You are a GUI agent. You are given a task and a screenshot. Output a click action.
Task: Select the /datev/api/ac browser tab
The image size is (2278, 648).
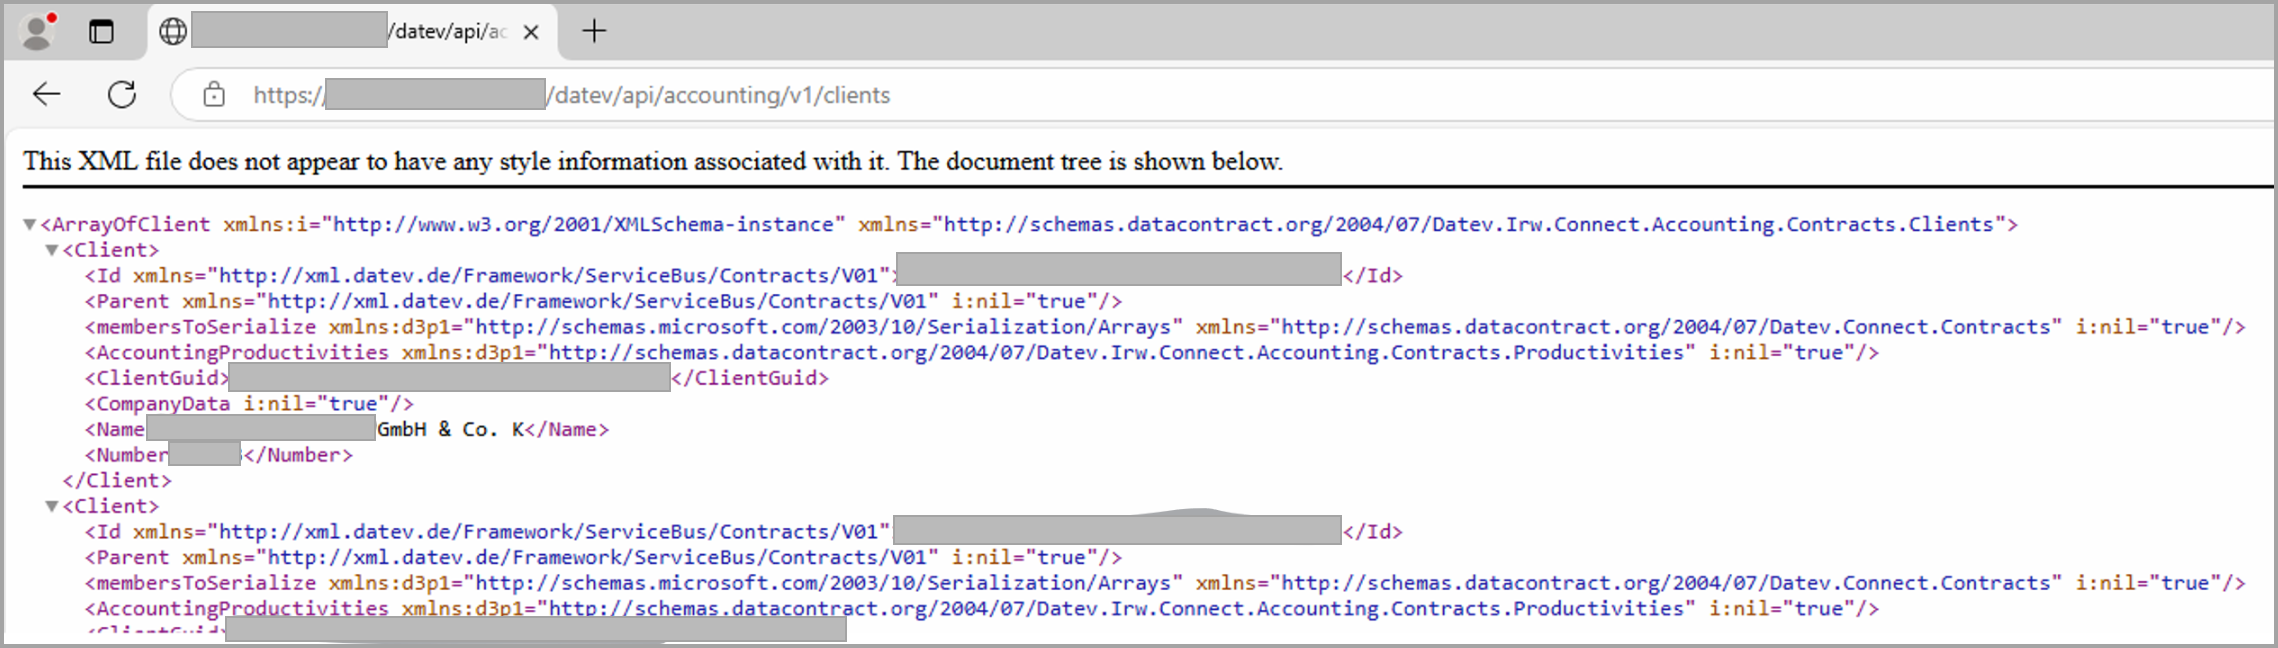[450, 32]
